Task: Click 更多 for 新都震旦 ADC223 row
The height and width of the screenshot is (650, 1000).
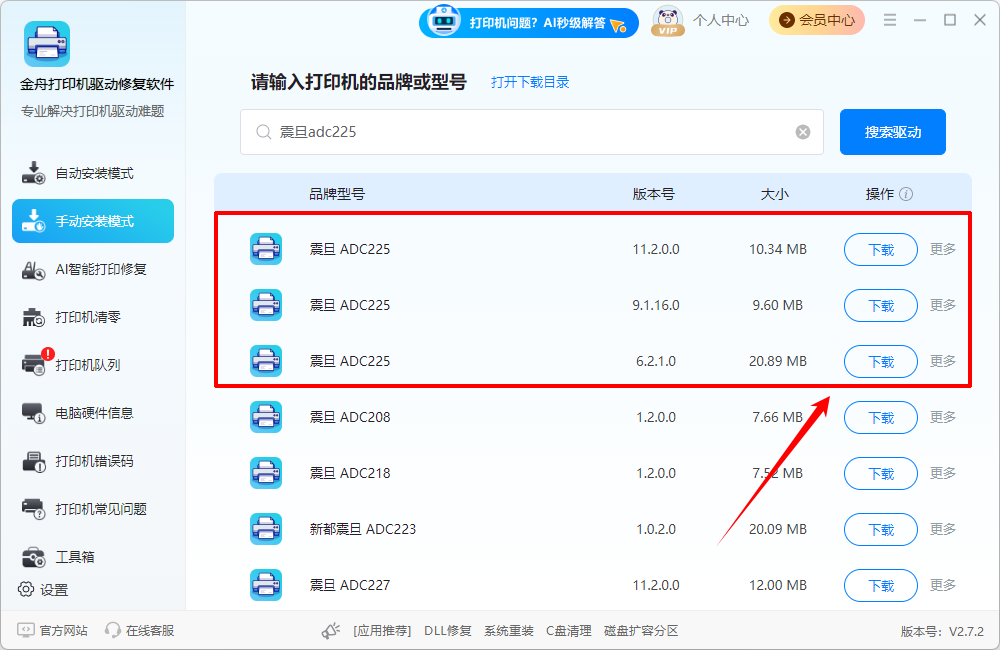Action: click(943, 529)
